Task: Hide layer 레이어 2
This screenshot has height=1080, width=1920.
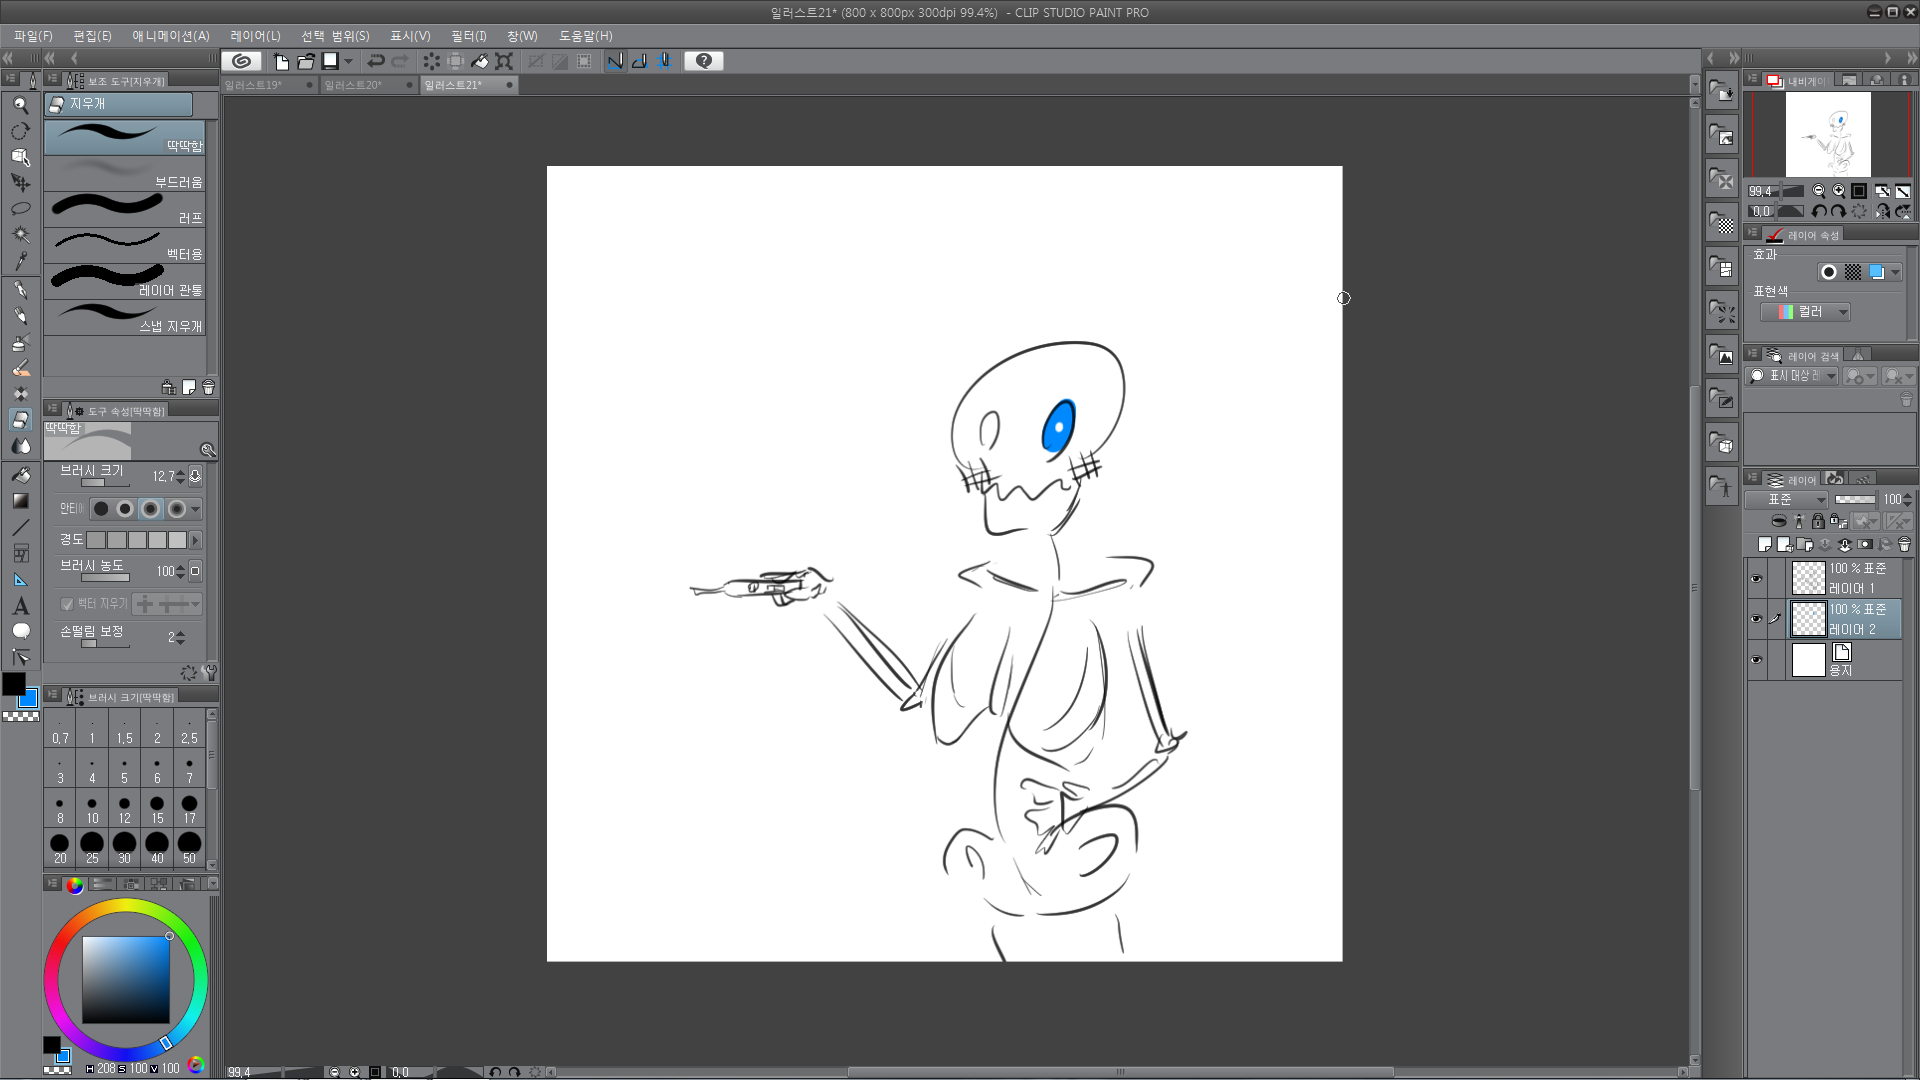Action: (1757, 619)
